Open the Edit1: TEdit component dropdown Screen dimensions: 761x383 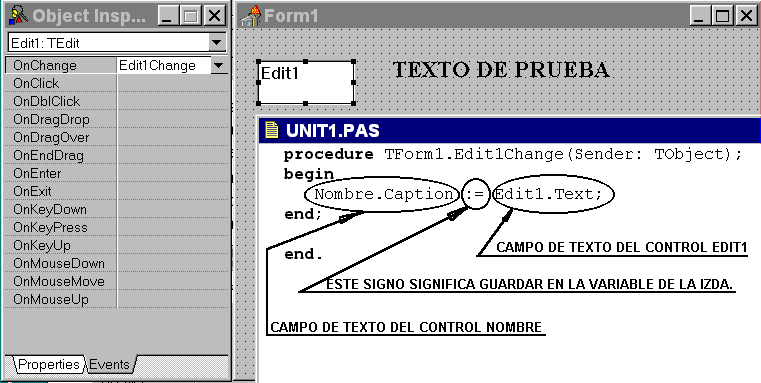coord(216,43)
